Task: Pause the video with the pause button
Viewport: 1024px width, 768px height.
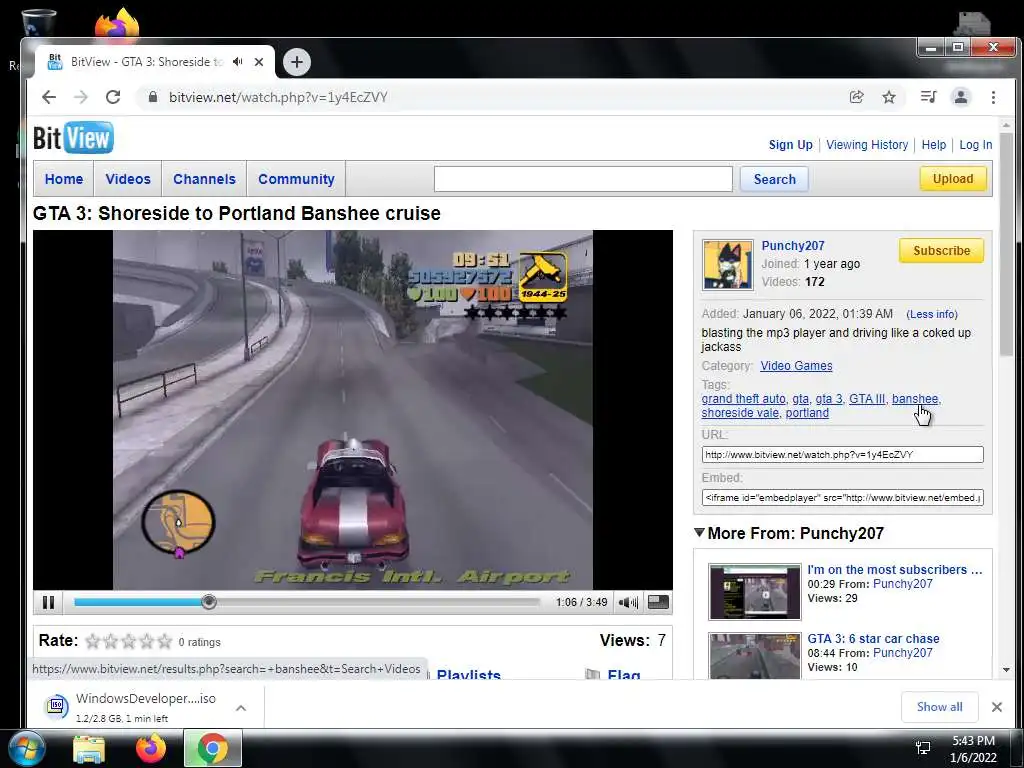Action: tap(48, 602)
